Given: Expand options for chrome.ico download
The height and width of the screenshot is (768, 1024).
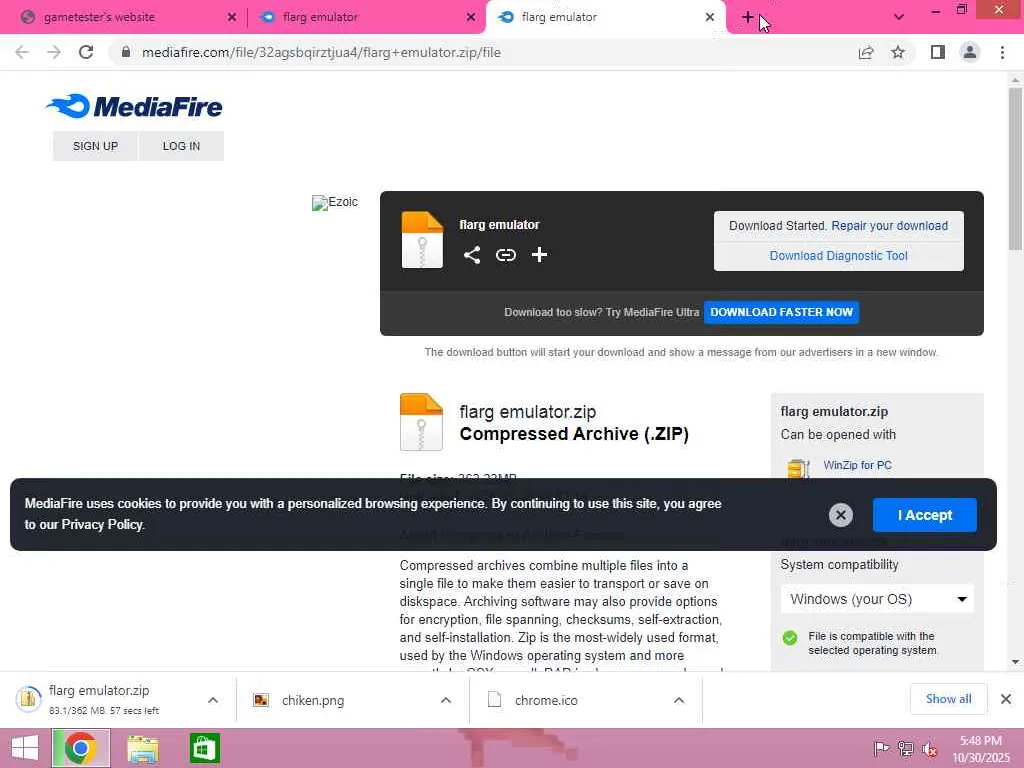Looking at the screenshot, I should click(x=679, y=700).
